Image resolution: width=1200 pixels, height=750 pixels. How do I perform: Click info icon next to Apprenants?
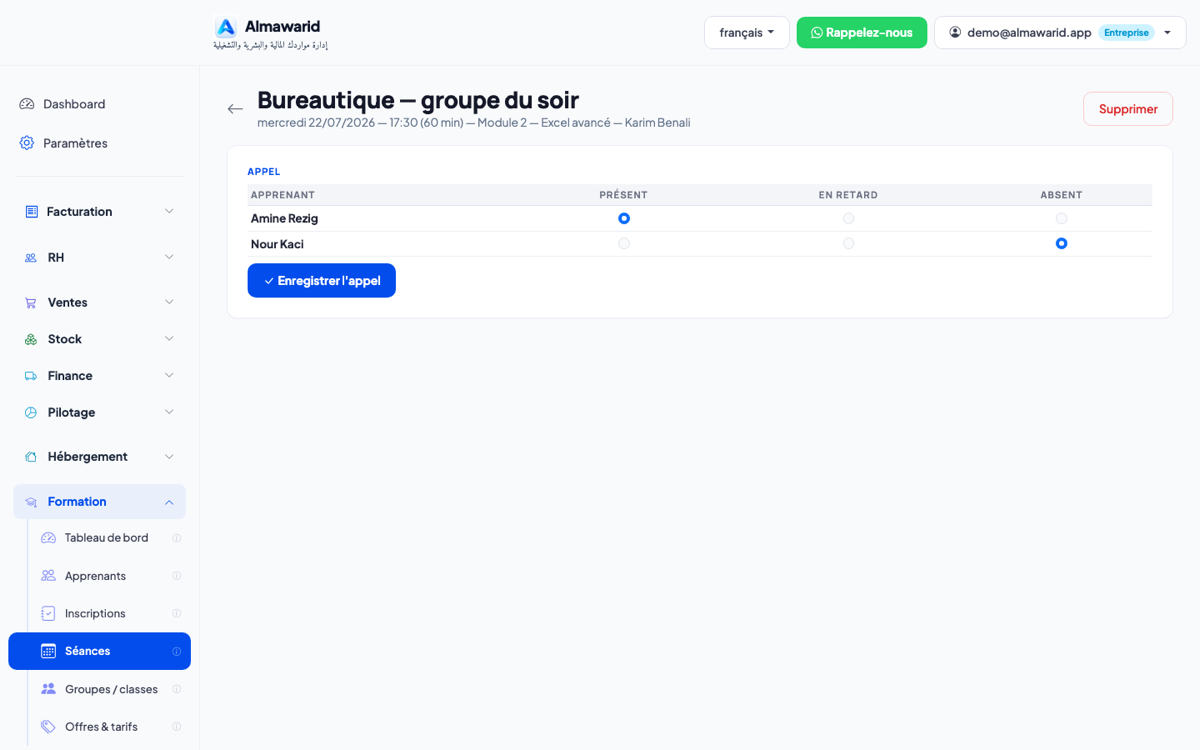(x=177, y=576)
